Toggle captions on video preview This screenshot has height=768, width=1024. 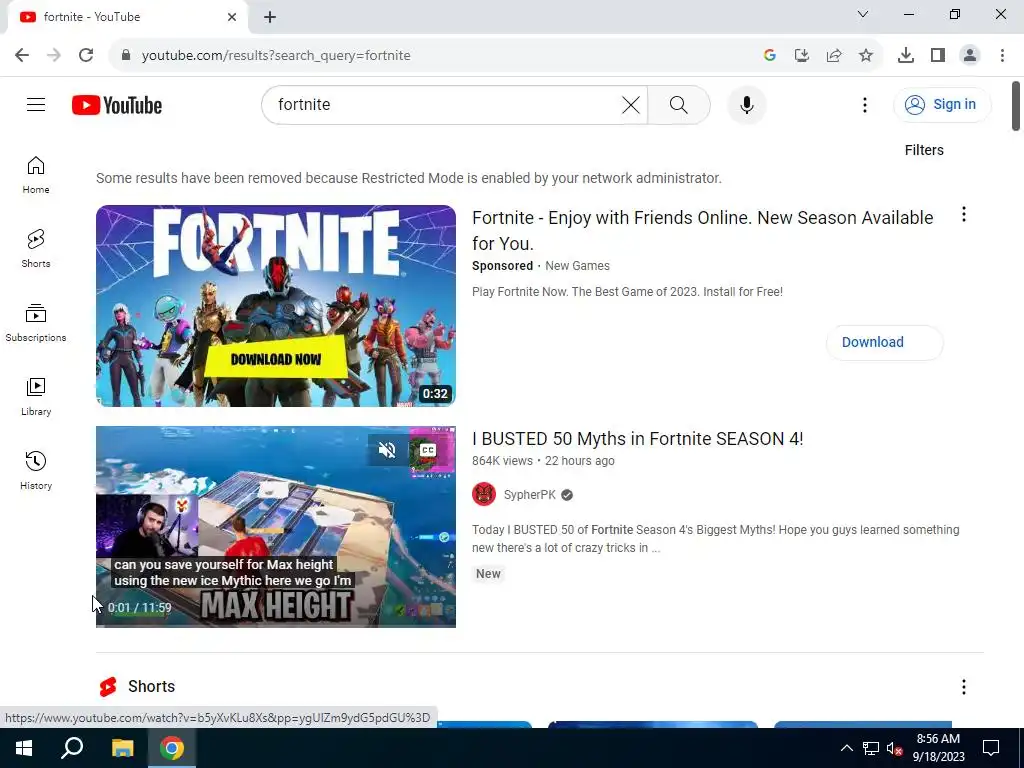tap(427, 450)
